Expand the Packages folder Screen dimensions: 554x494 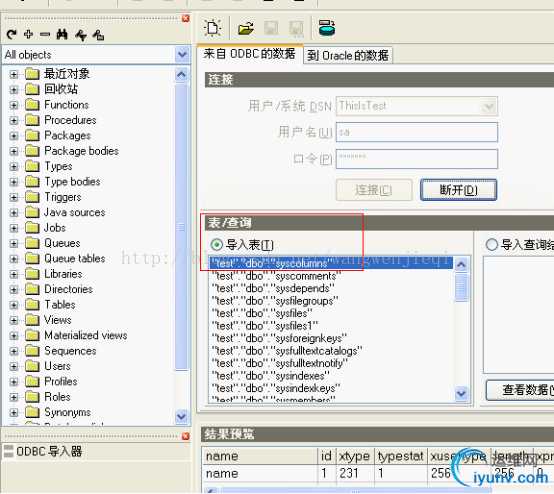click(14, 136)
